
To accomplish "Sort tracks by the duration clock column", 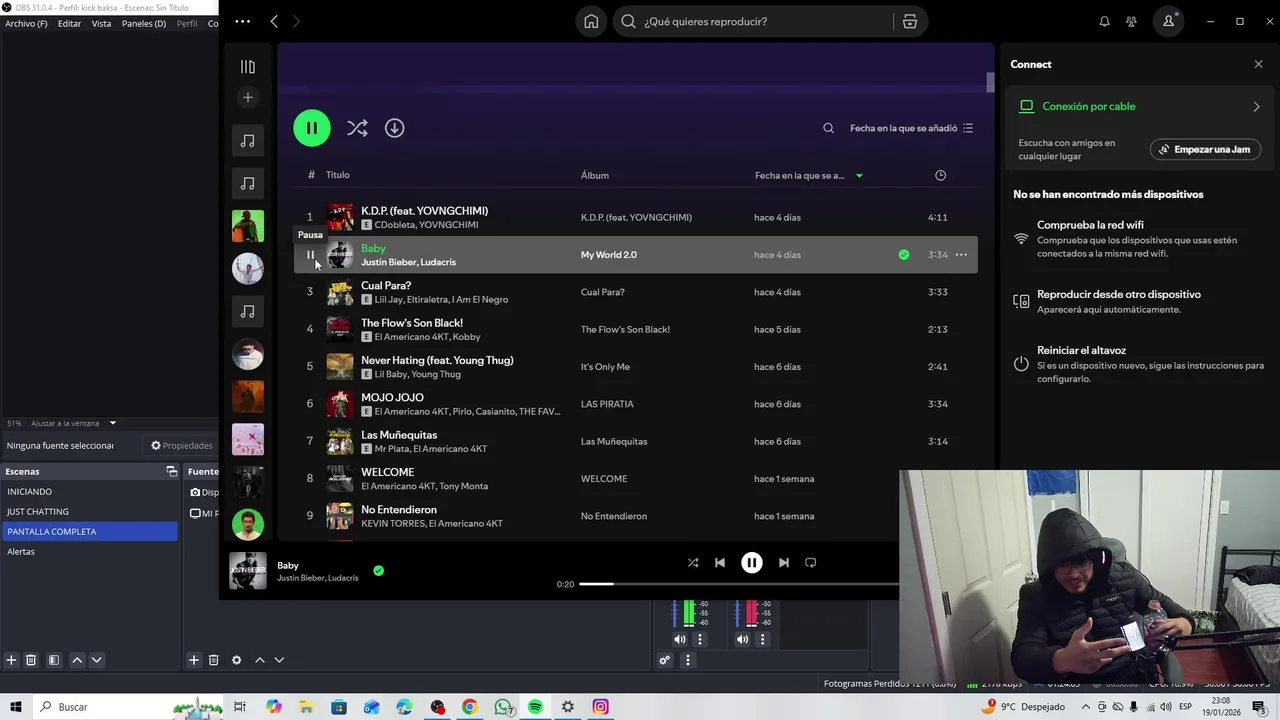I will (940, 175).
